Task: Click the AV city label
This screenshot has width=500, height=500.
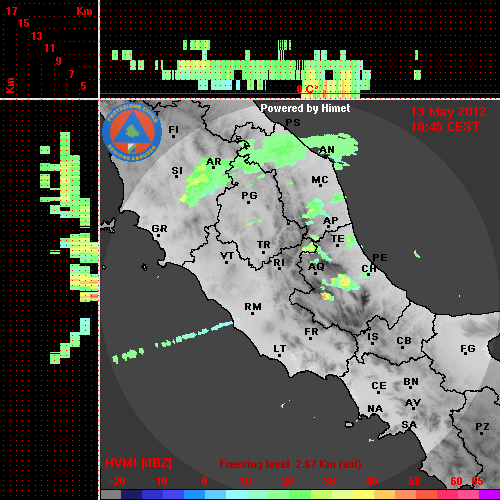Action: tap(413, 403)
